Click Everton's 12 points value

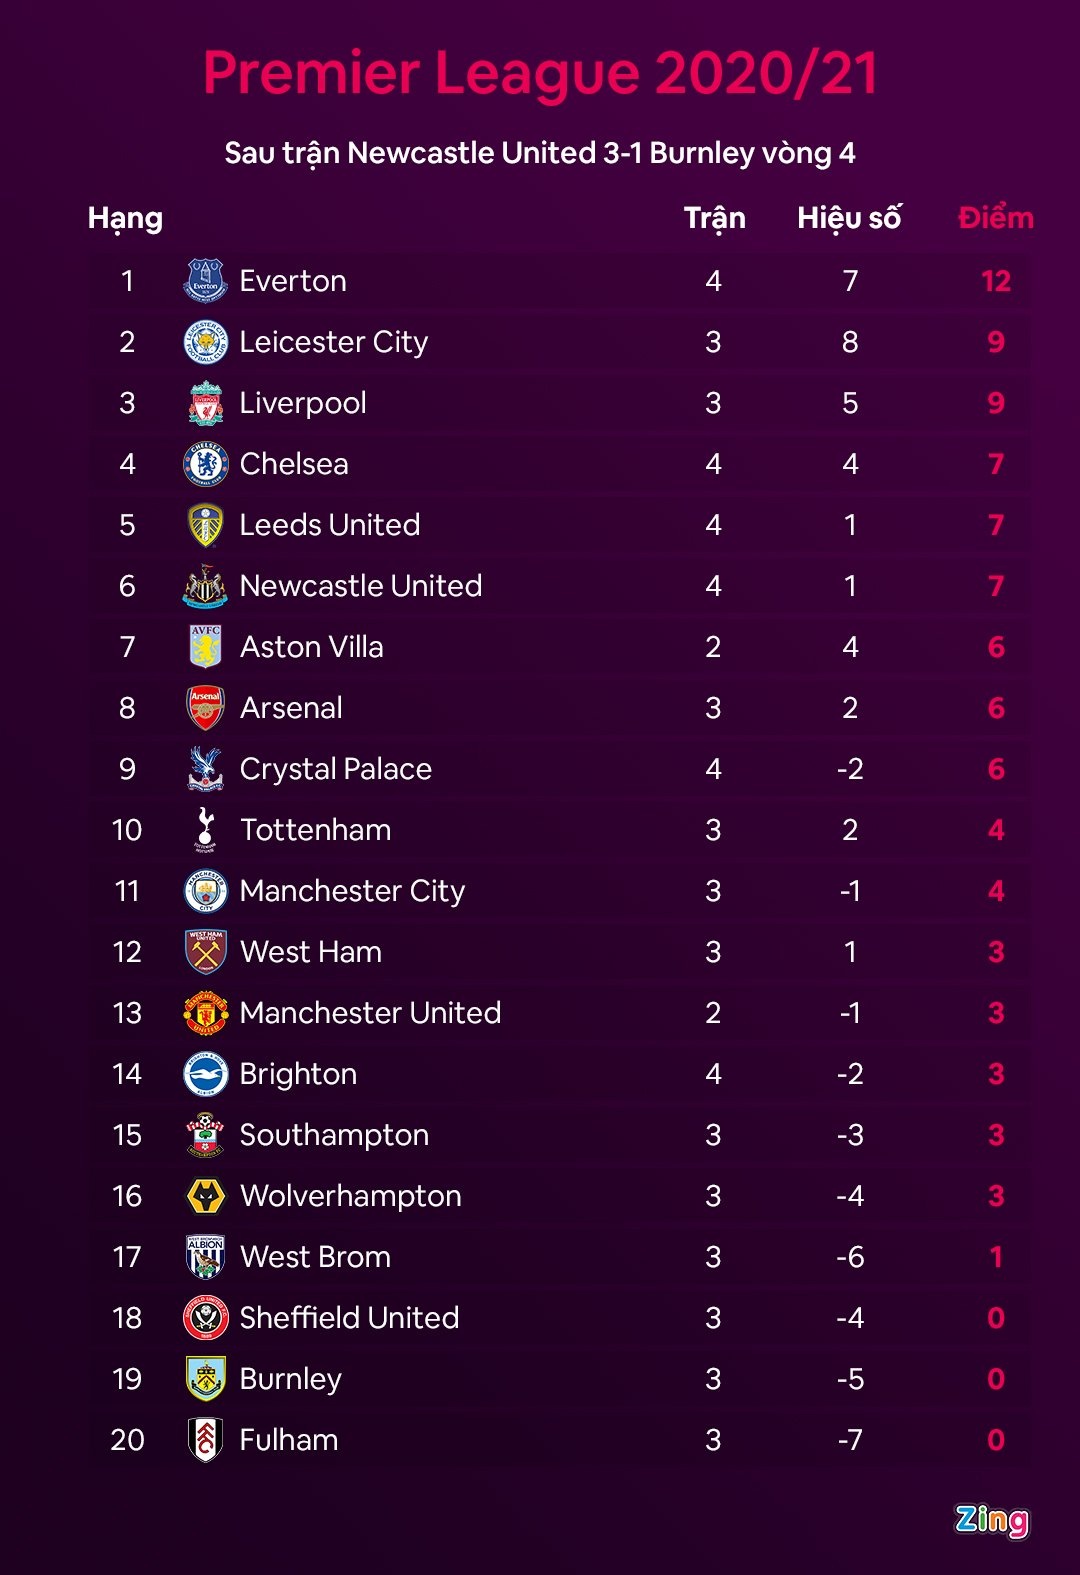coord(995,281)
